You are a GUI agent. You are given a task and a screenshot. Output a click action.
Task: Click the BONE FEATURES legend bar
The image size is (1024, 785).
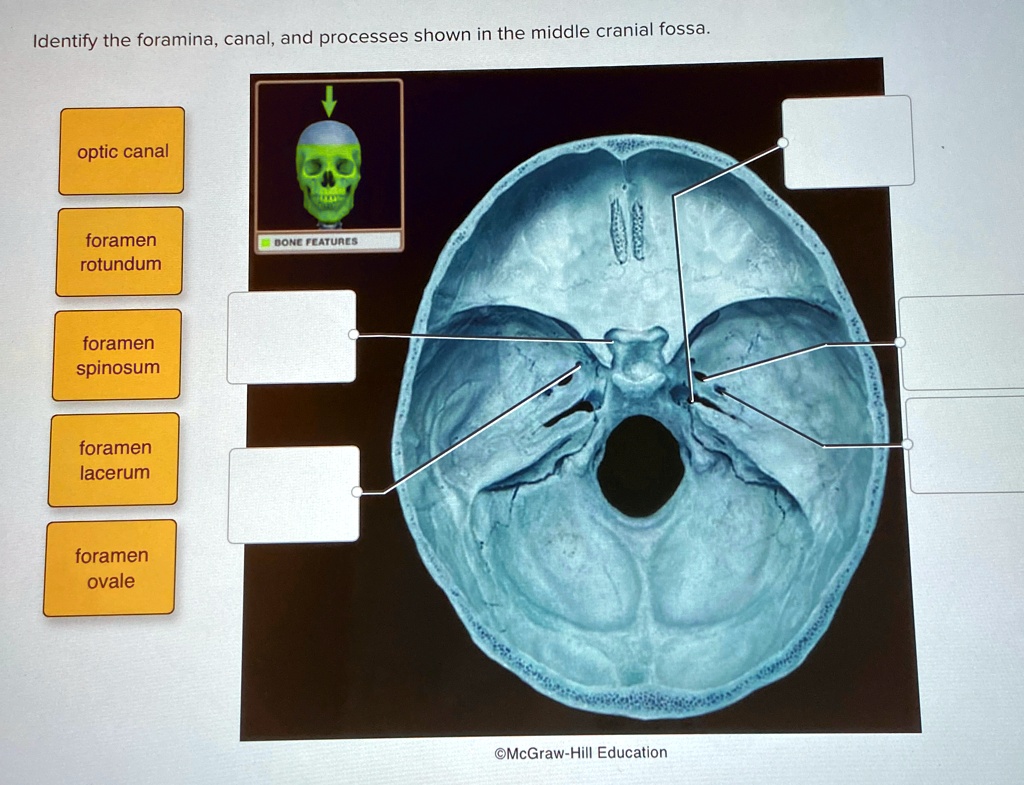point(330,240)
